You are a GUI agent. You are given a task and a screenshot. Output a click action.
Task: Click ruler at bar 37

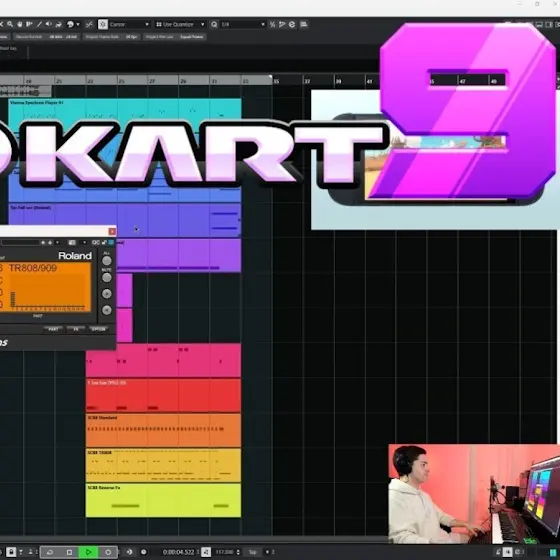307,81
